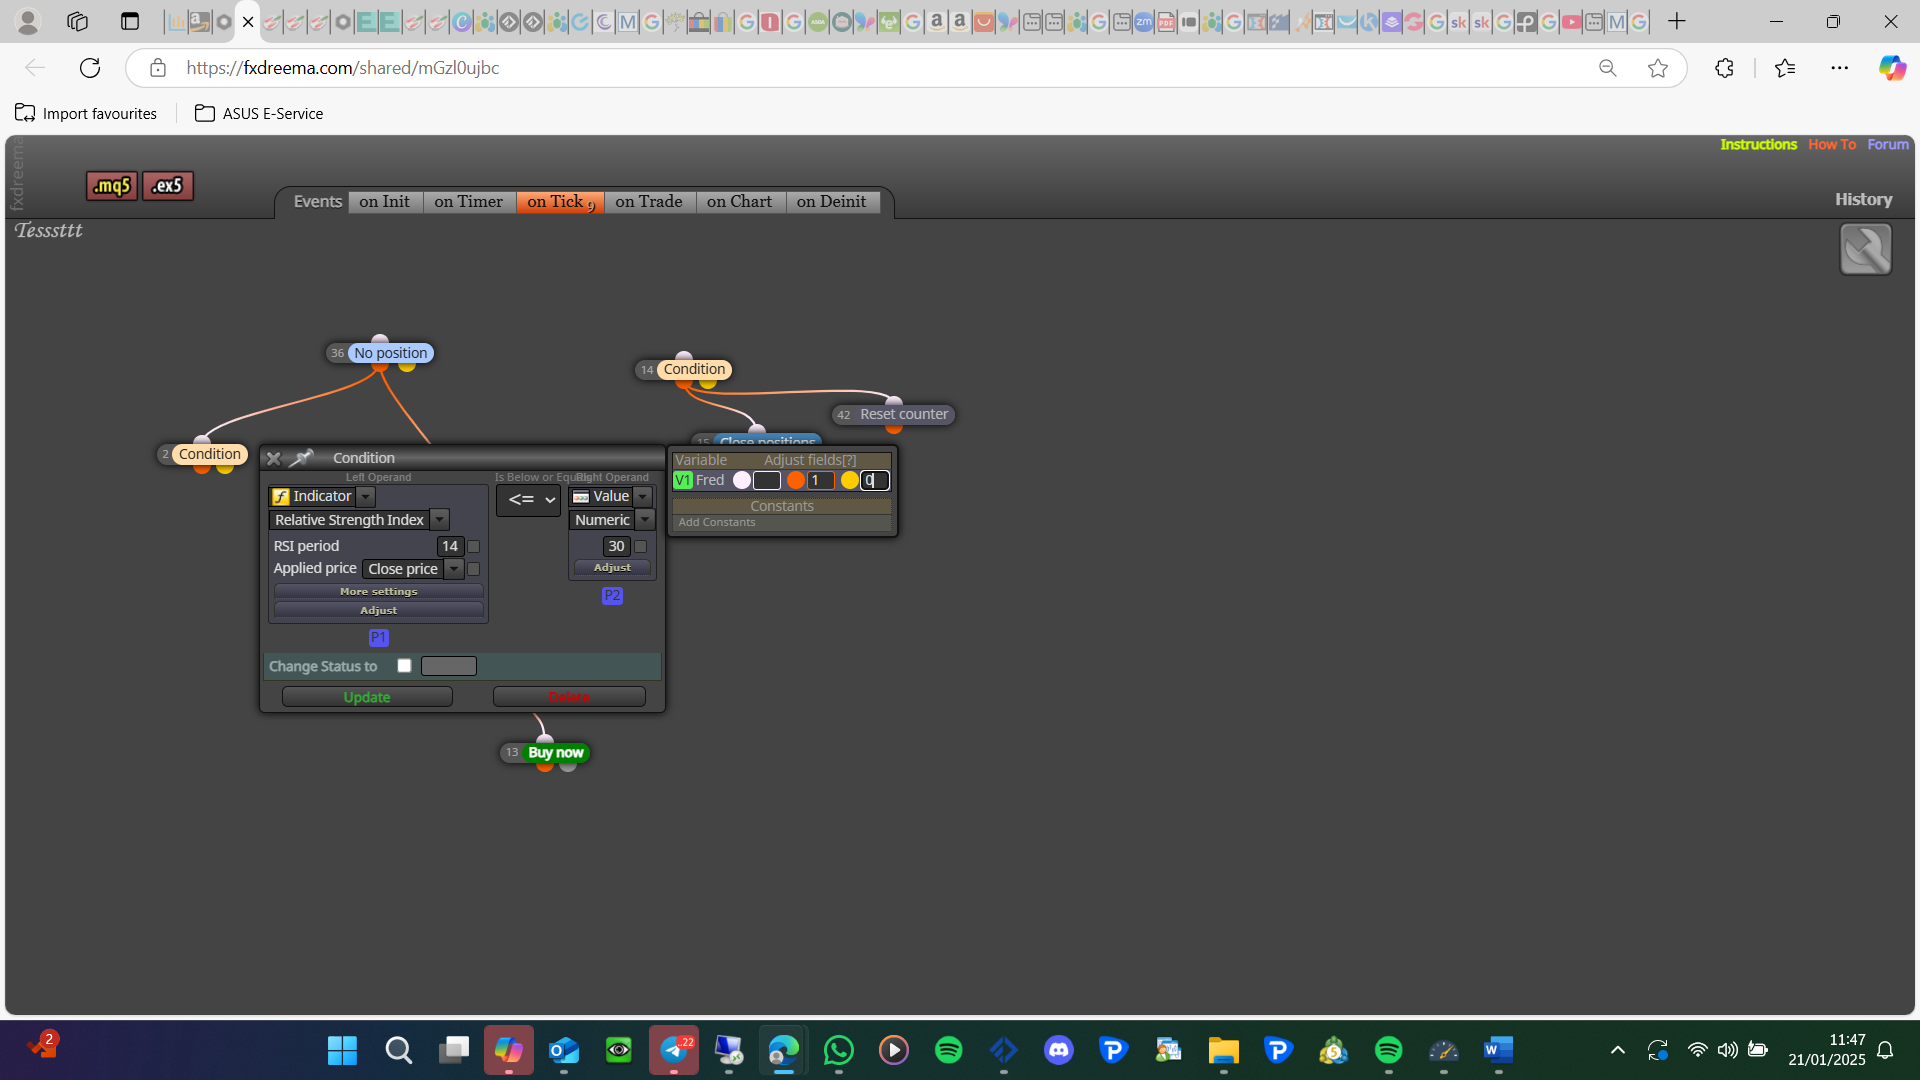Switch to the on Deinit event tab
Screen dimensions: 1920x1080
point(832,202)
